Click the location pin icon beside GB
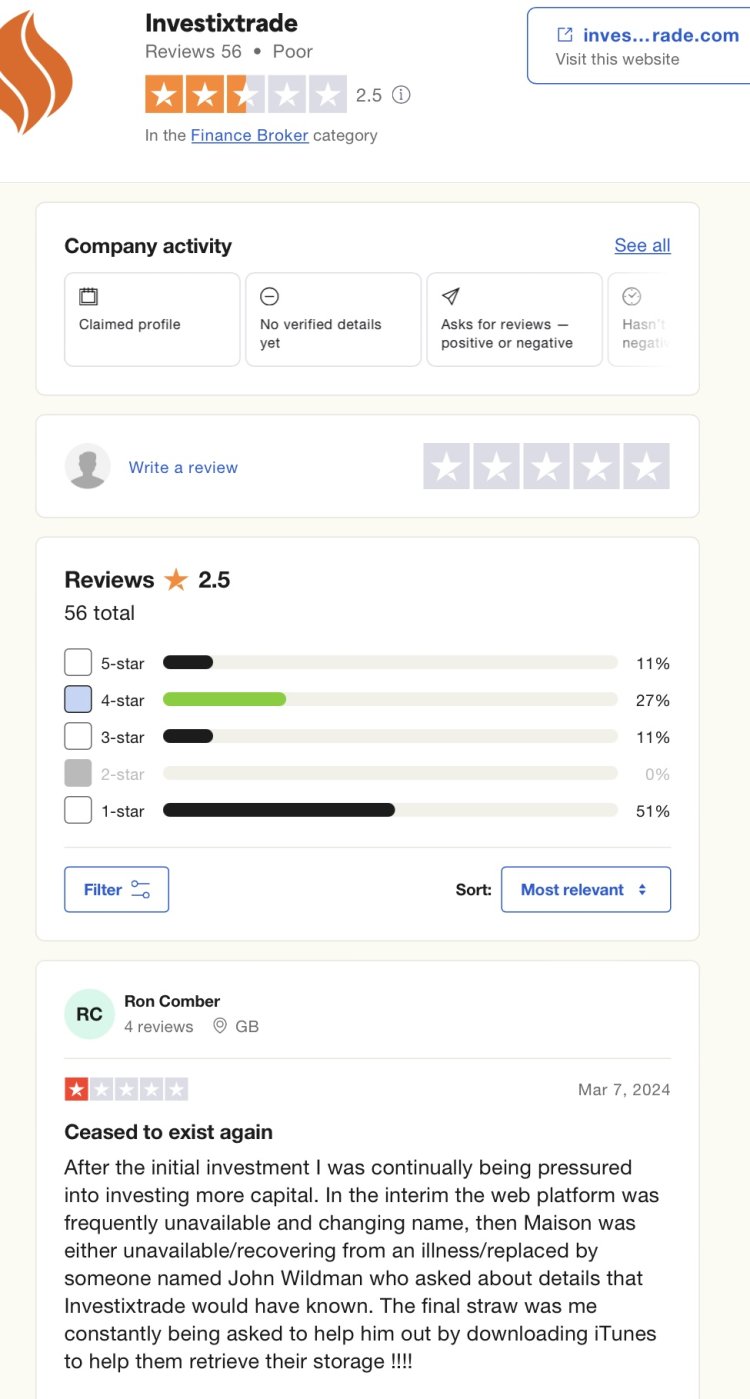Viewport: 750px width, 1399px height. 220,1026
